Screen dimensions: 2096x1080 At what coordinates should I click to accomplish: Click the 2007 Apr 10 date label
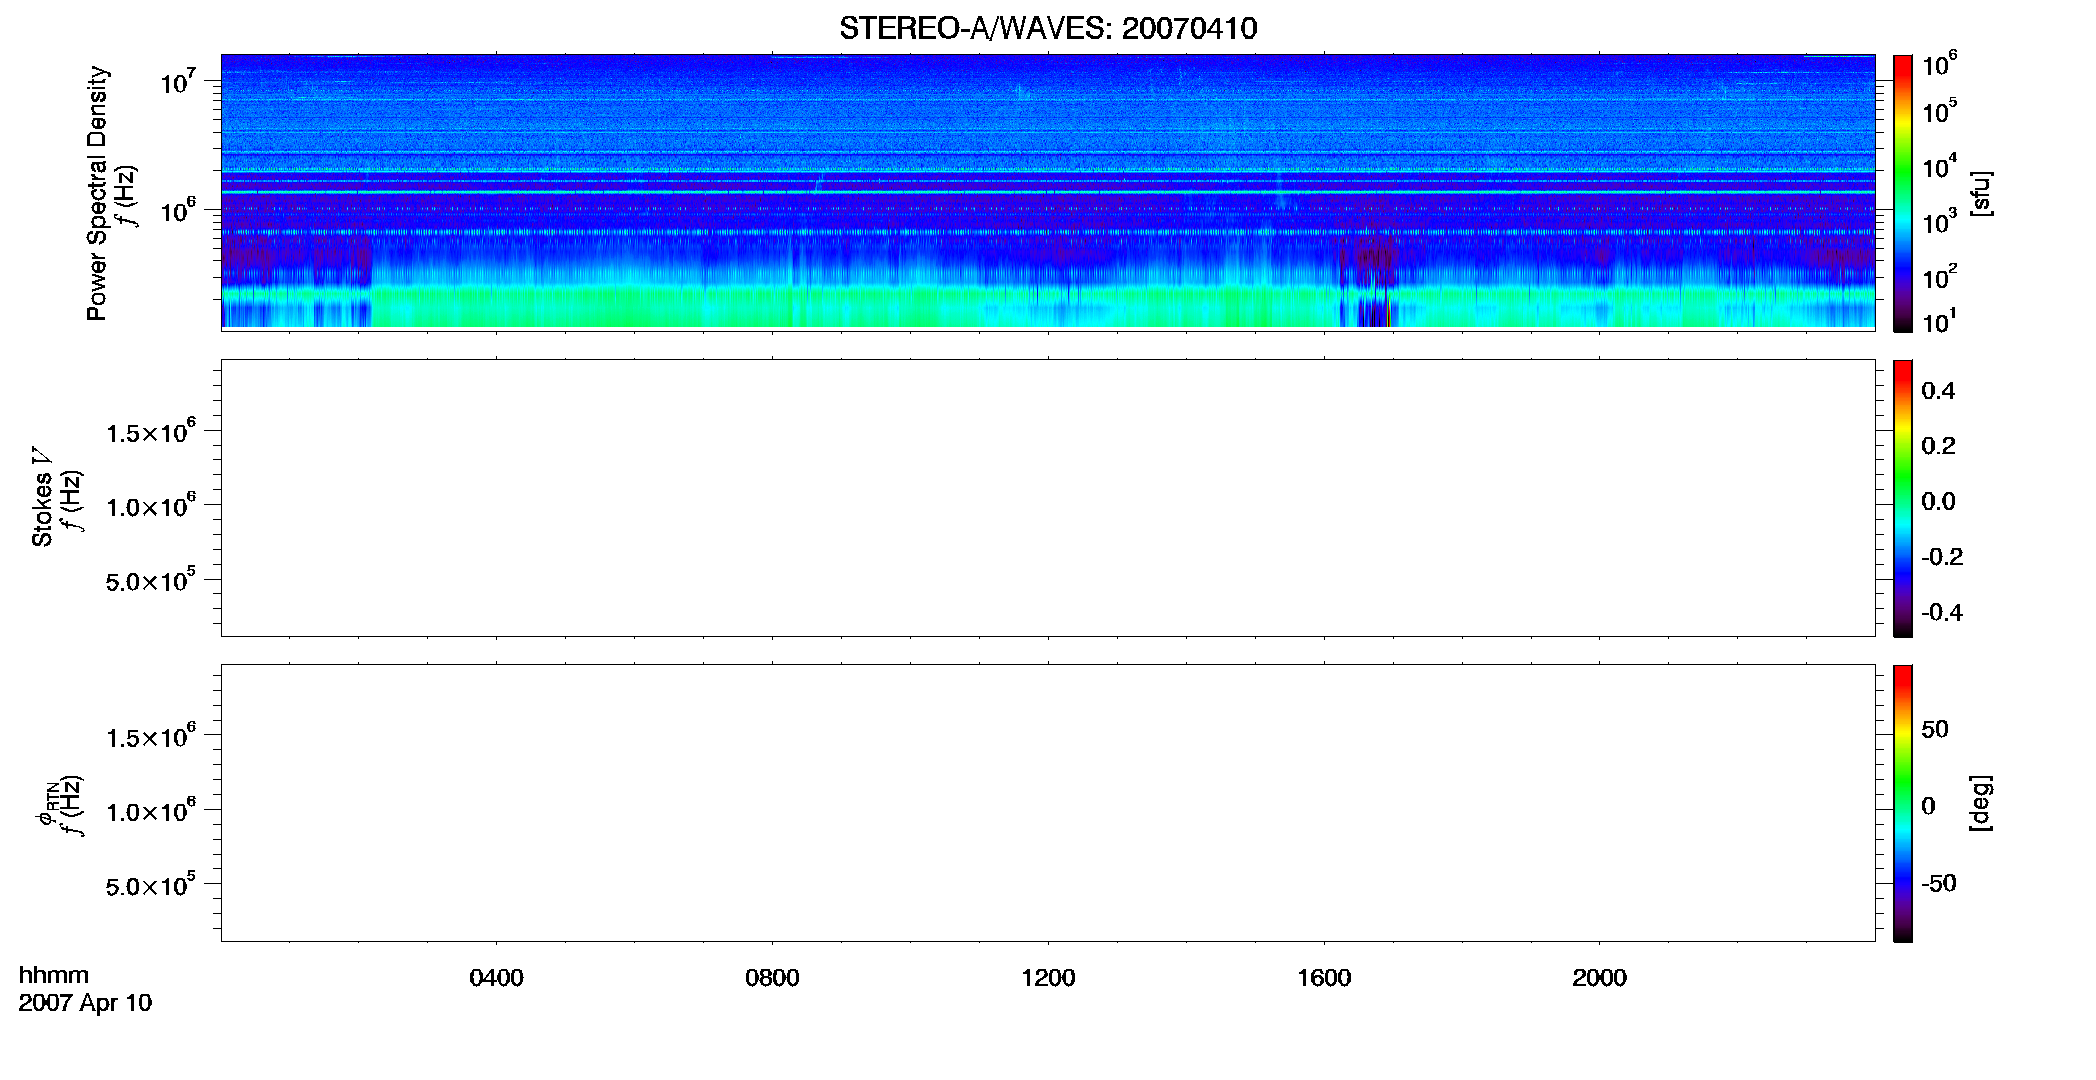tap(85, 1003)
